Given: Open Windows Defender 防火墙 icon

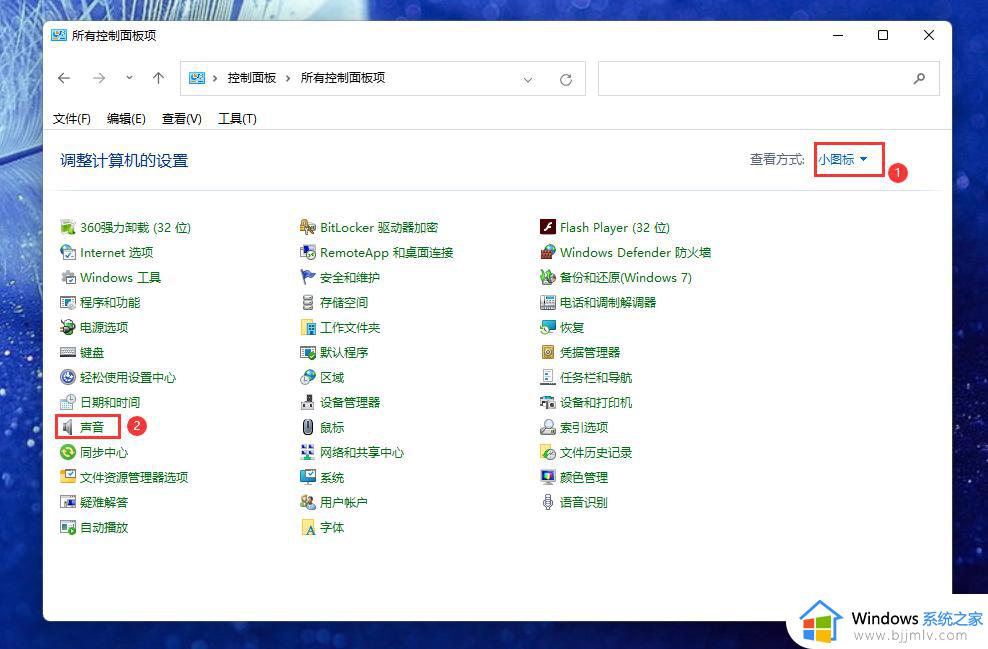Looking at the screenshot, I should (548, 253).
